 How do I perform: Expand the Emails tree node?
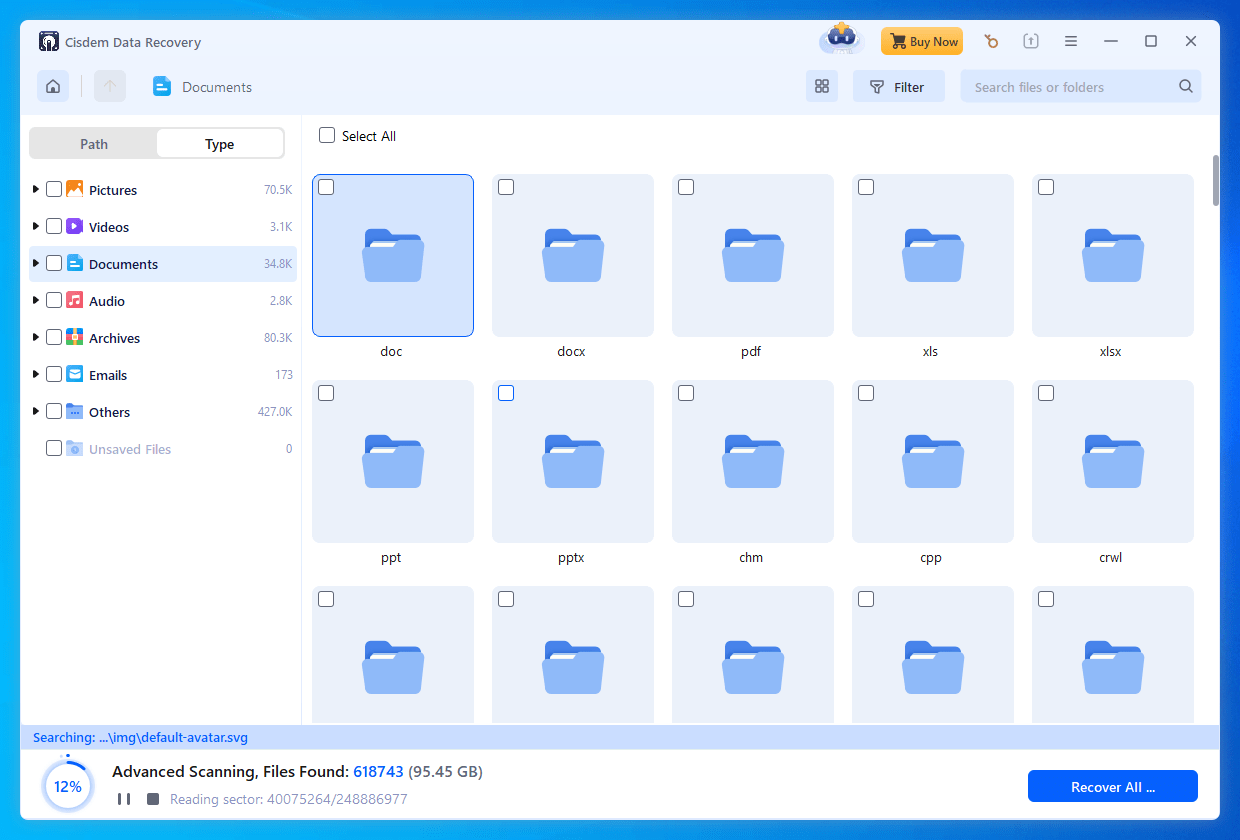pos(36,374)
